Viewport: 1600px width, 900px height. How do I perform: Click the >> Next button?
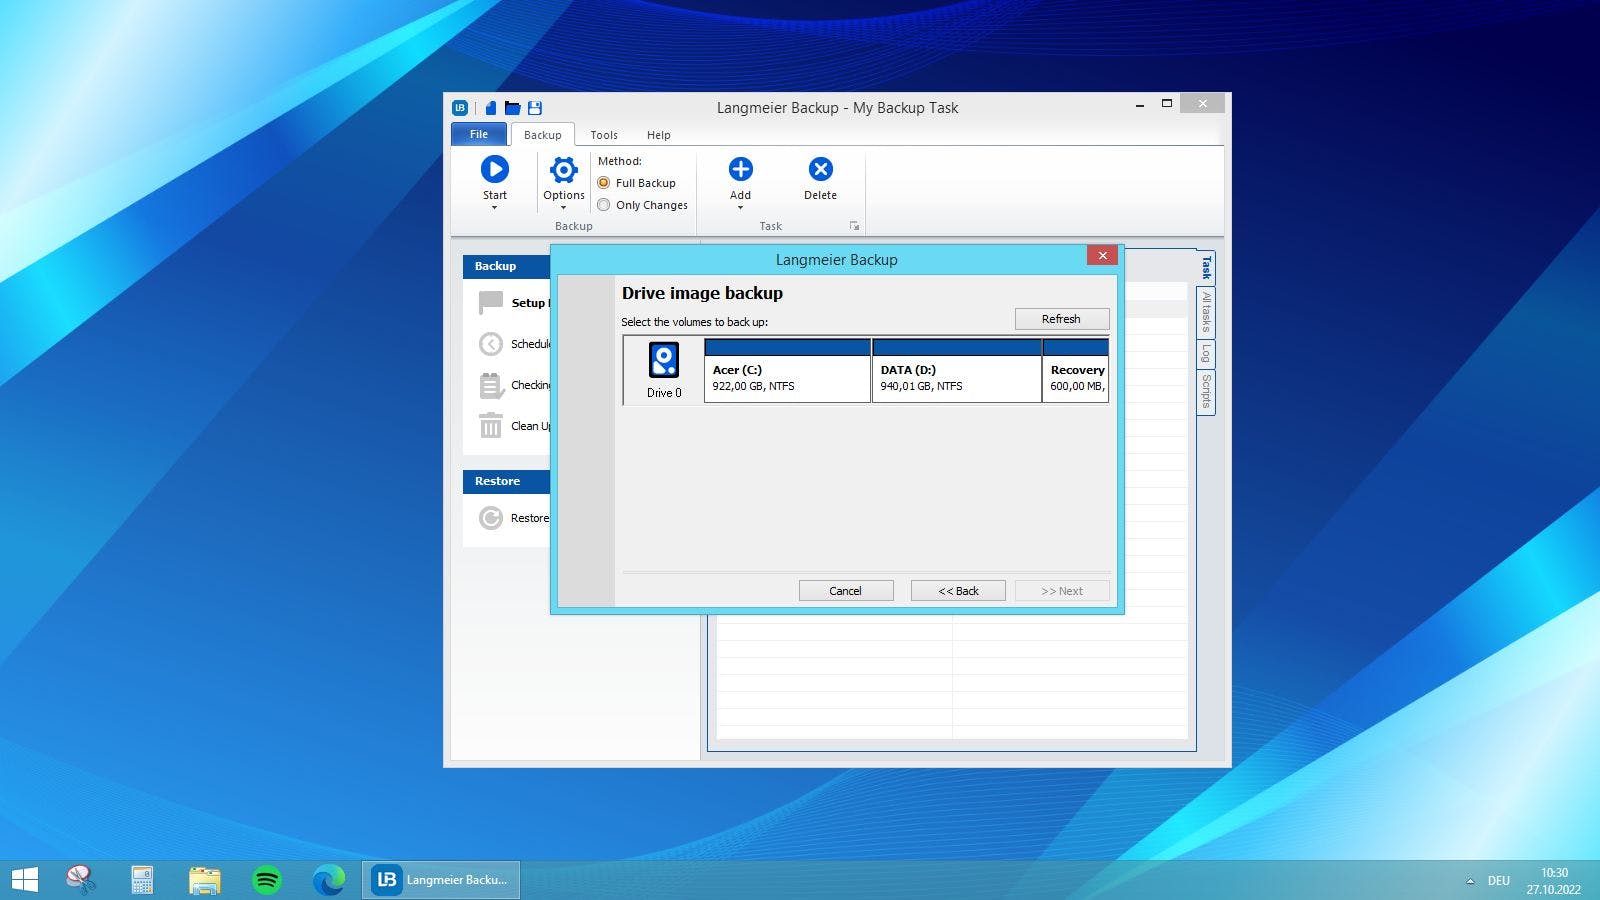(1062, 591)
